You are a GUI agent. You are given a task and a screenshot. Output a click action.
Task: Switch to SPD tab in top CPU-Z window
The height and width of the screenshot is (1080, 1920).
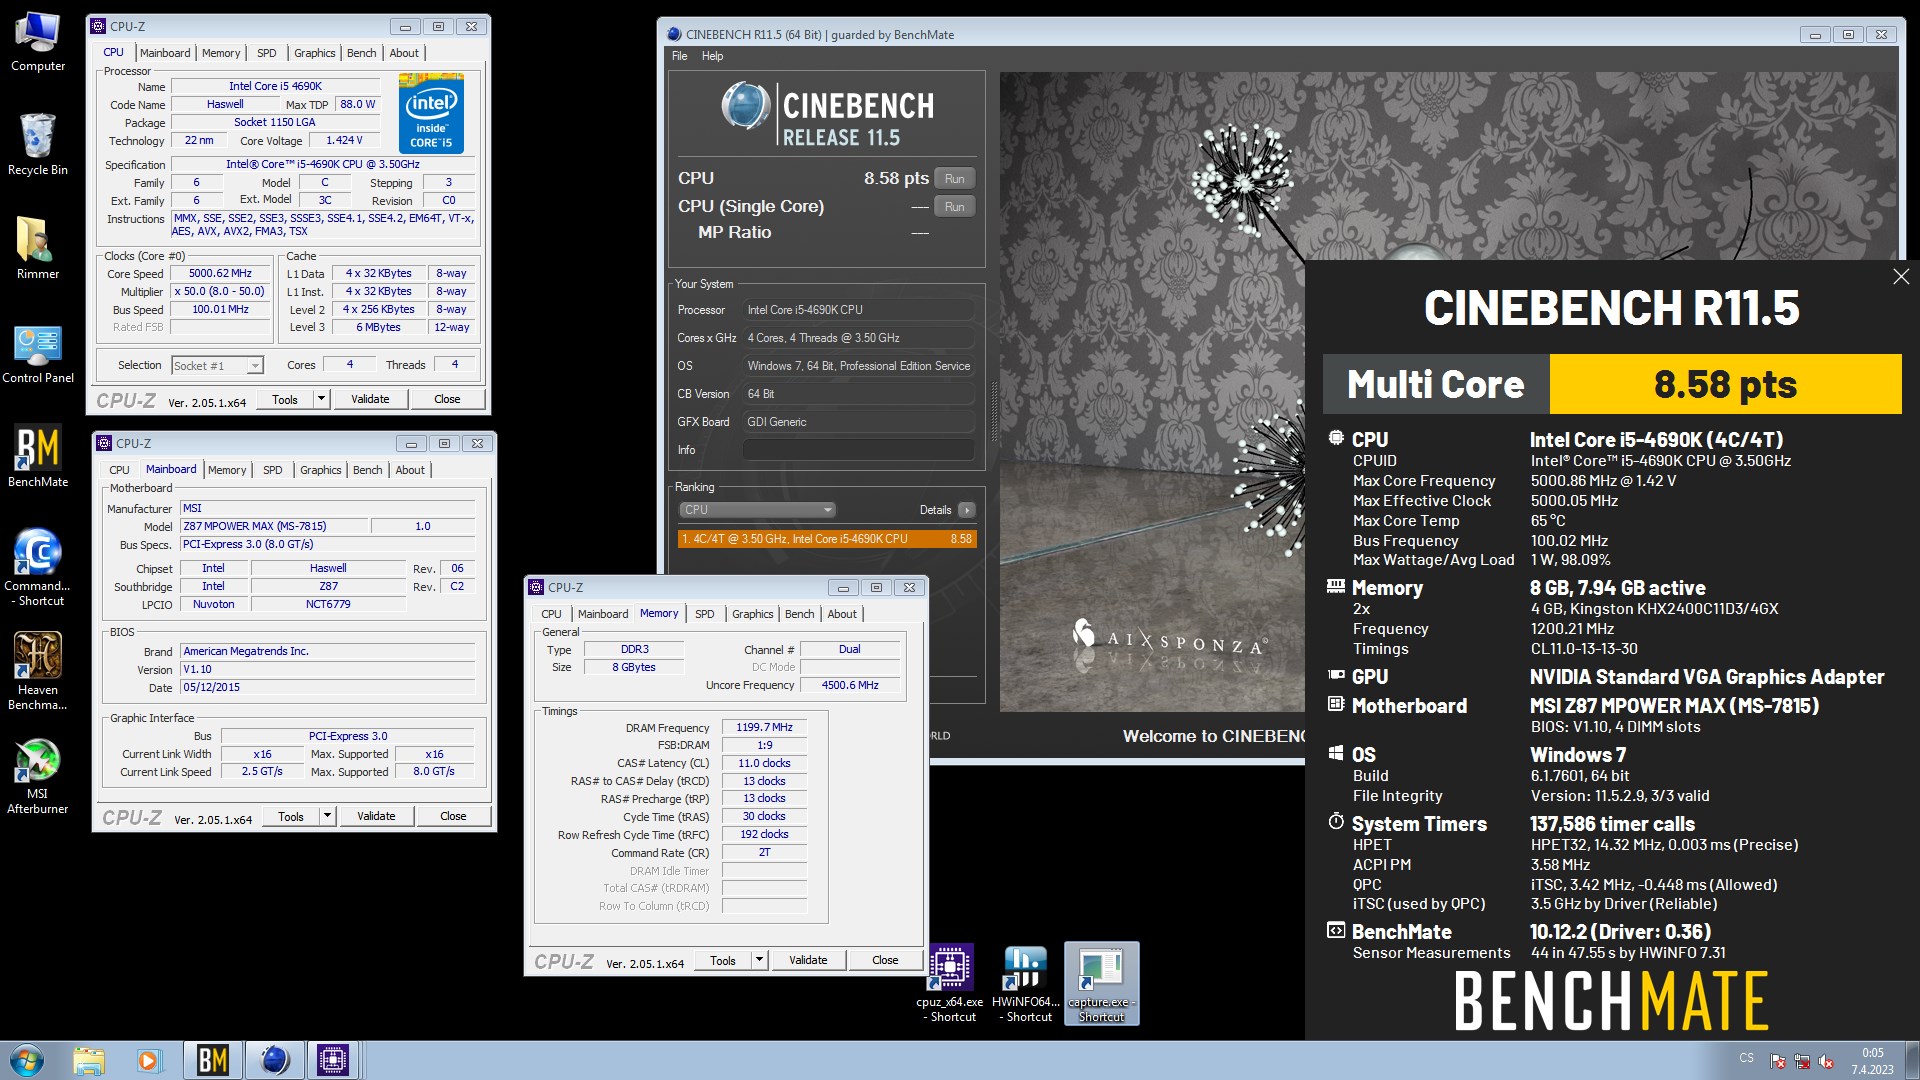click(x=266, y=53)
